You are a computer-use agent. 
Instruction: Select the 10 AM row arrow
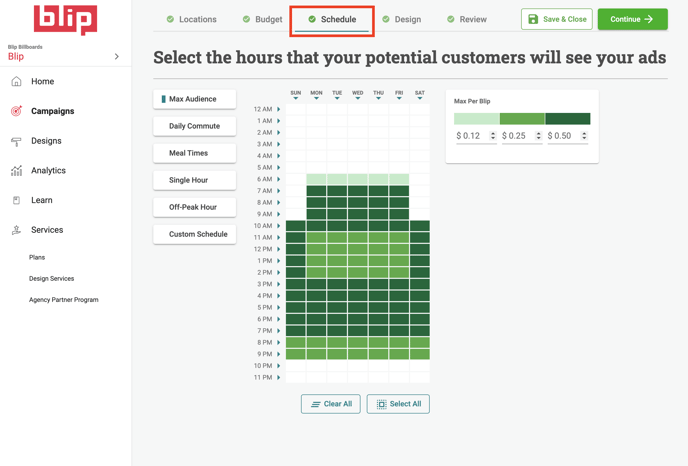[279, 226]
